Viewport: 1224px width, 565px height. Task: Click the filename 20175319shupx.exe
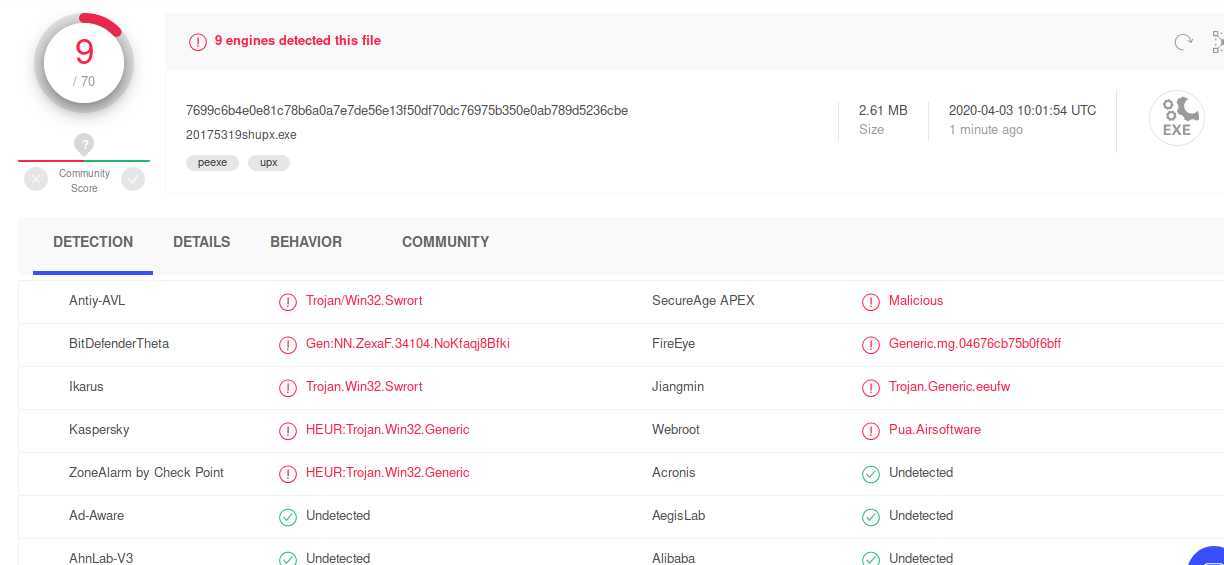[x=241, y=135]
